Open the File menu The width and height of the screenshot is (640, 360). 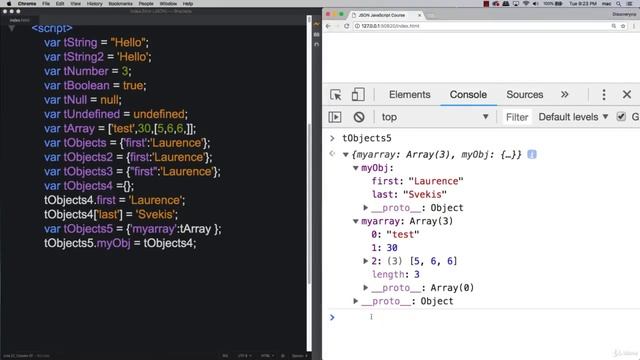pyautogui.click(x=46, y=4)
